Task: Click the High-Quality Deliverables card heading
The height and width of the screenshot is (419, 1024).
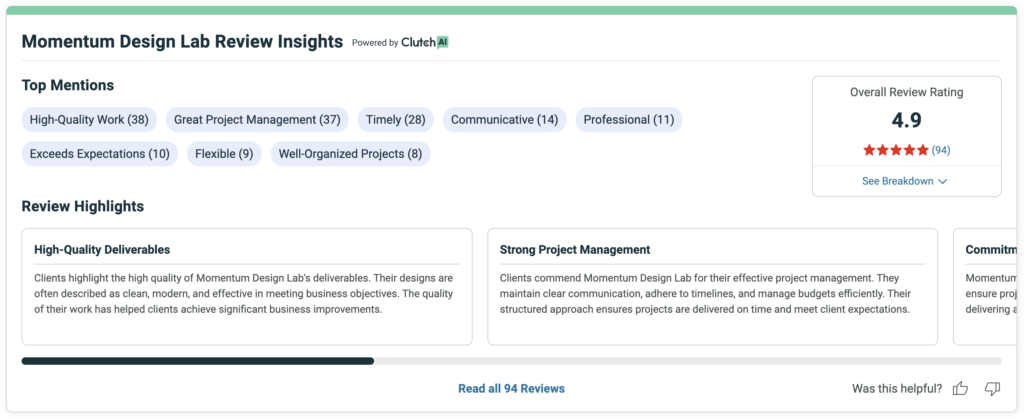Action: click(x=102, y=249)
